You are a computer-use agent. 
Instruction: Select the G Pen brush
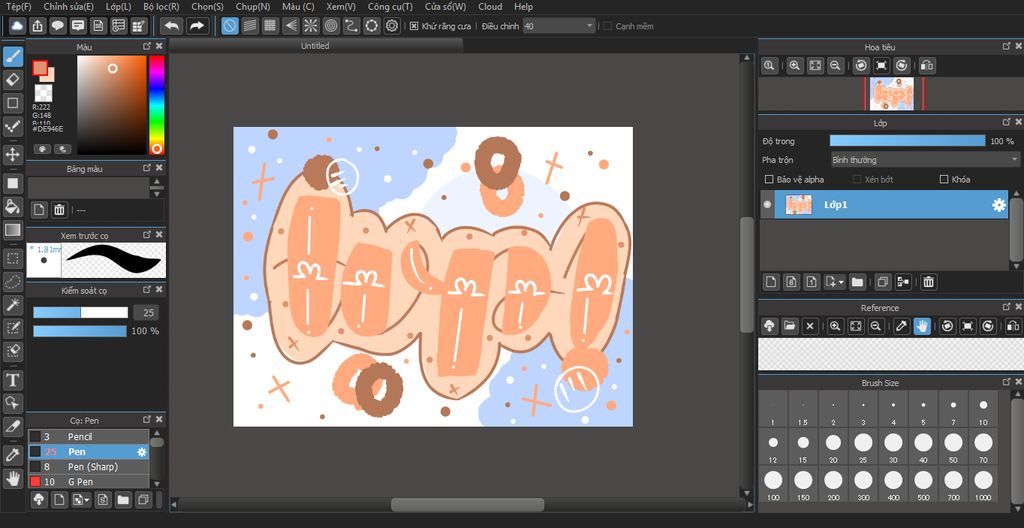point(88,482)
